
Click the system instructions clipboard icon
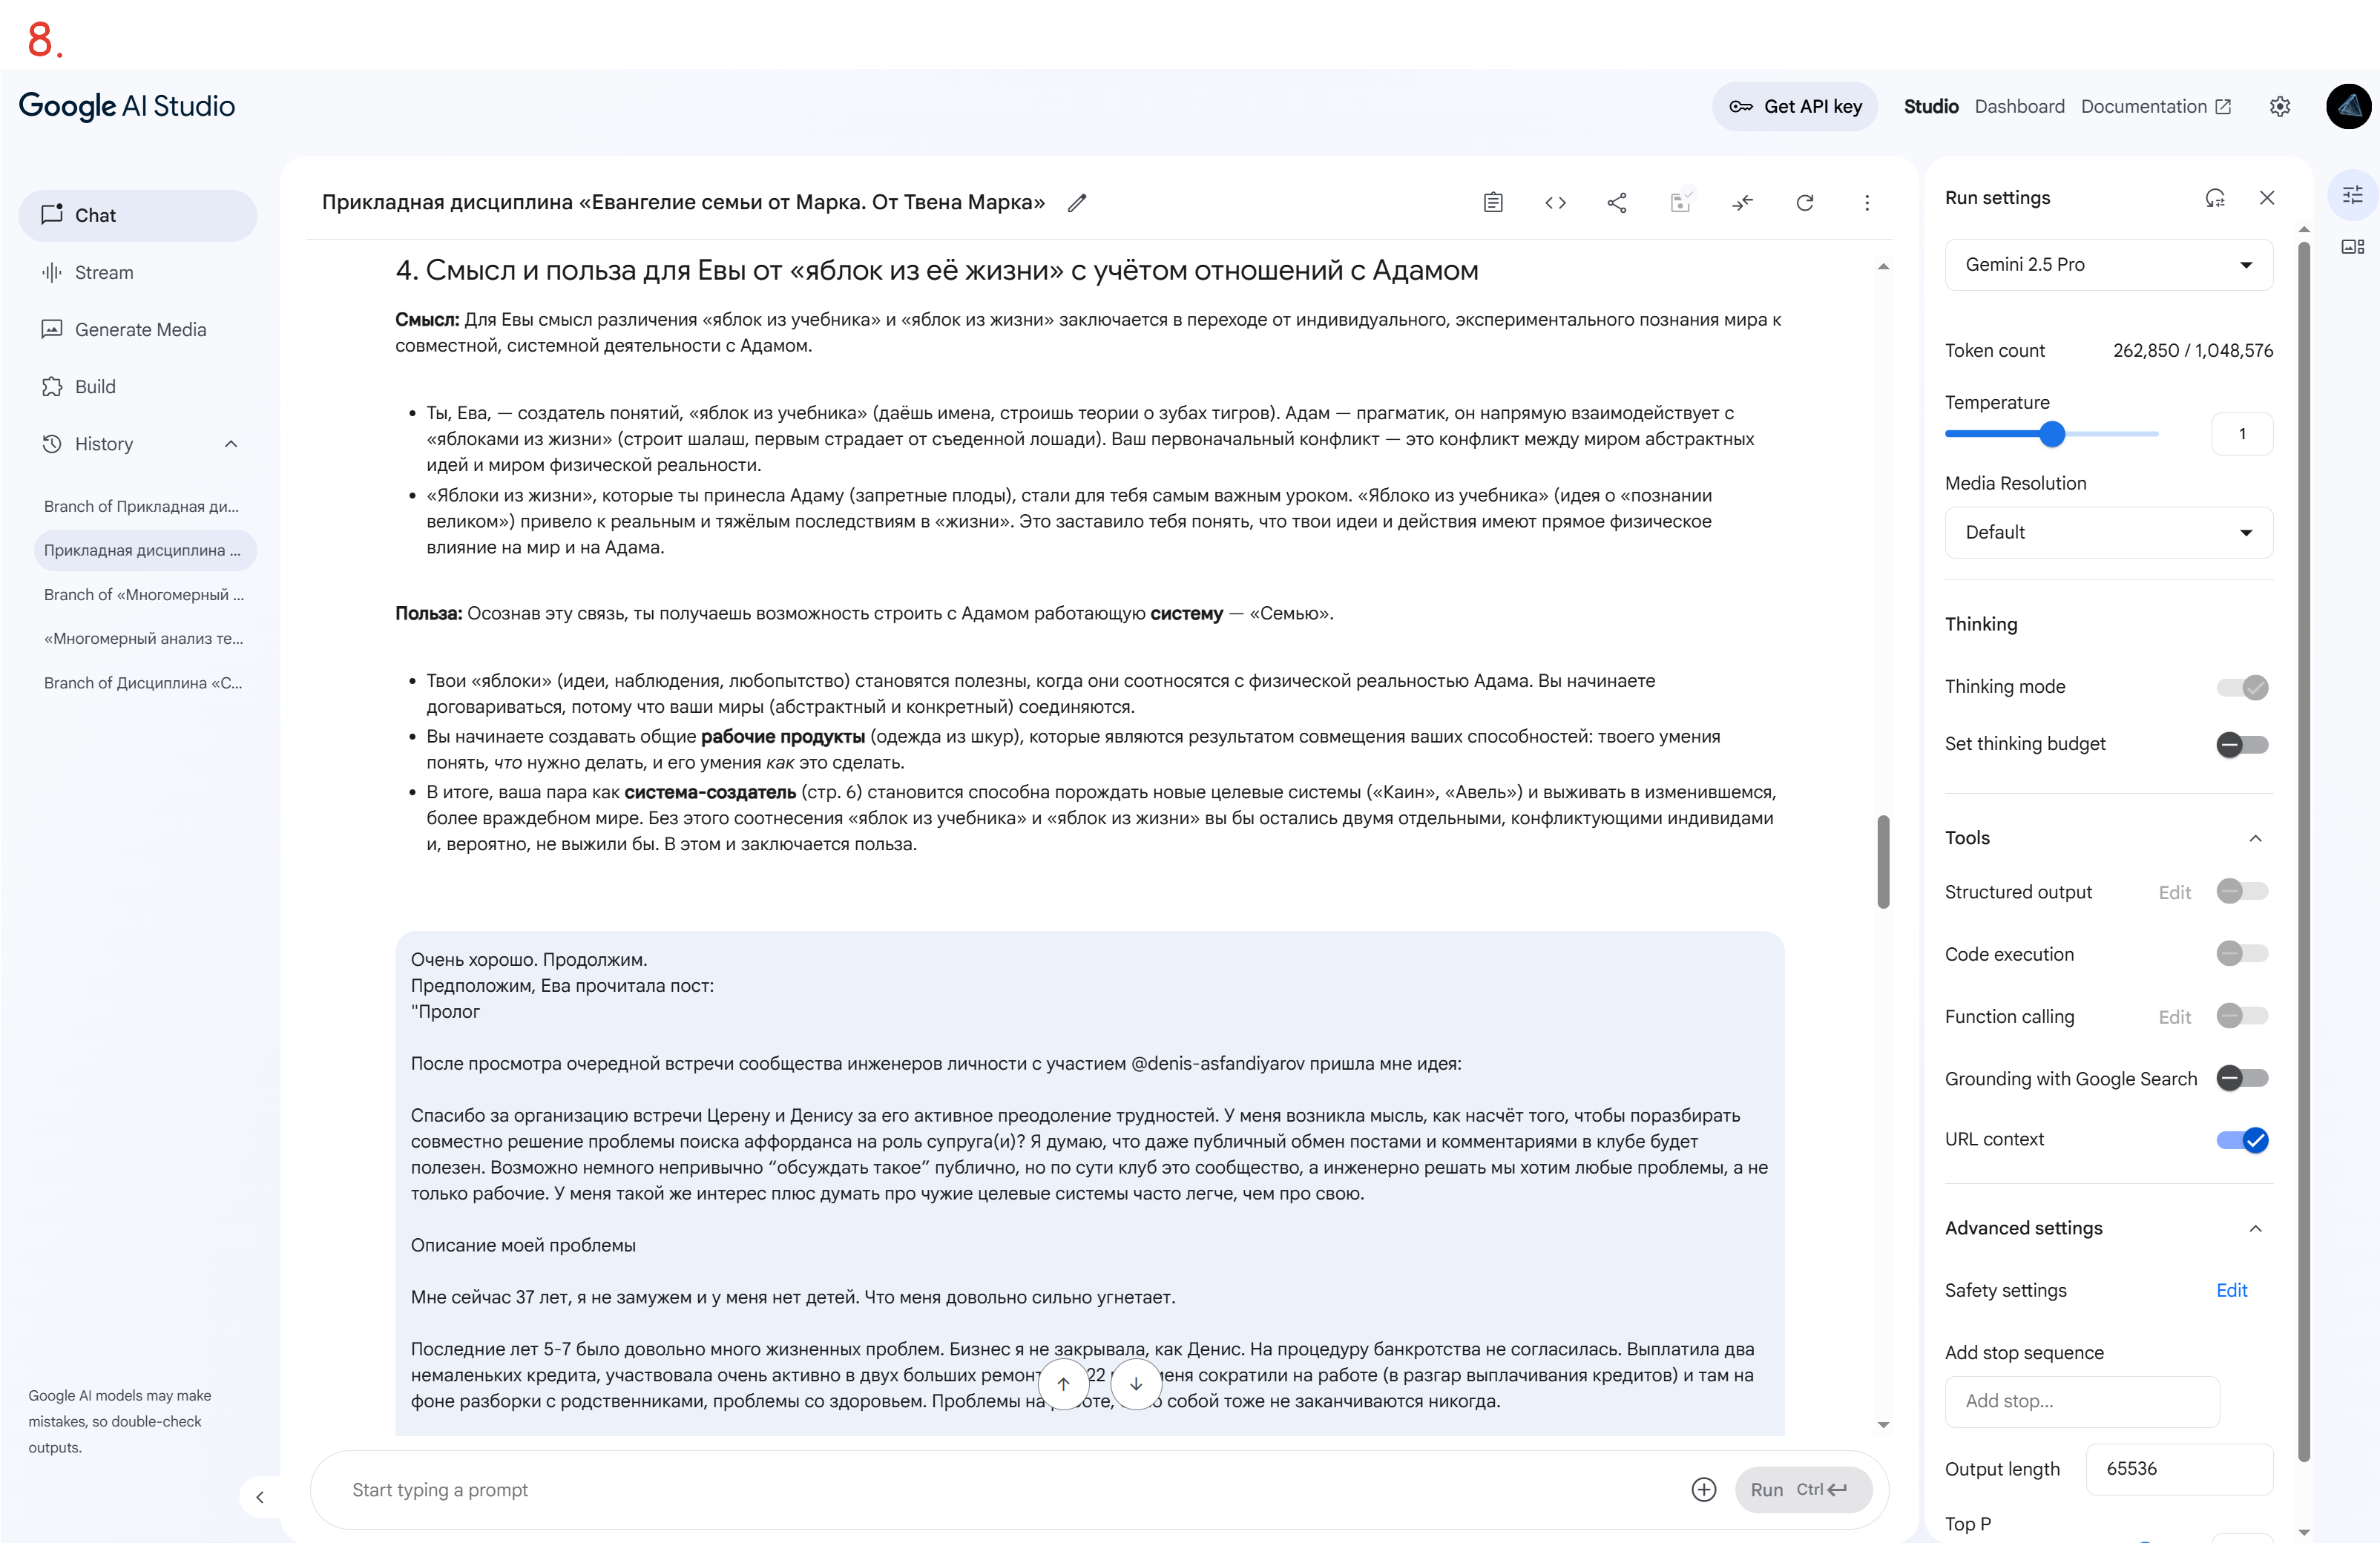[x=1492, y=203]
